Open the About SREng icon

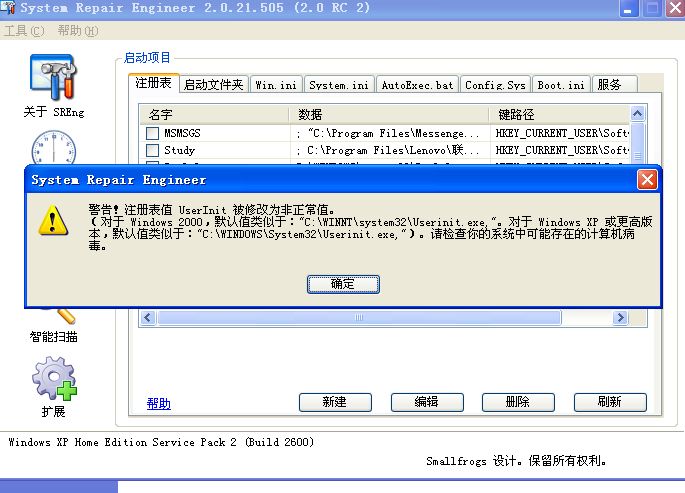coord(53,77)
